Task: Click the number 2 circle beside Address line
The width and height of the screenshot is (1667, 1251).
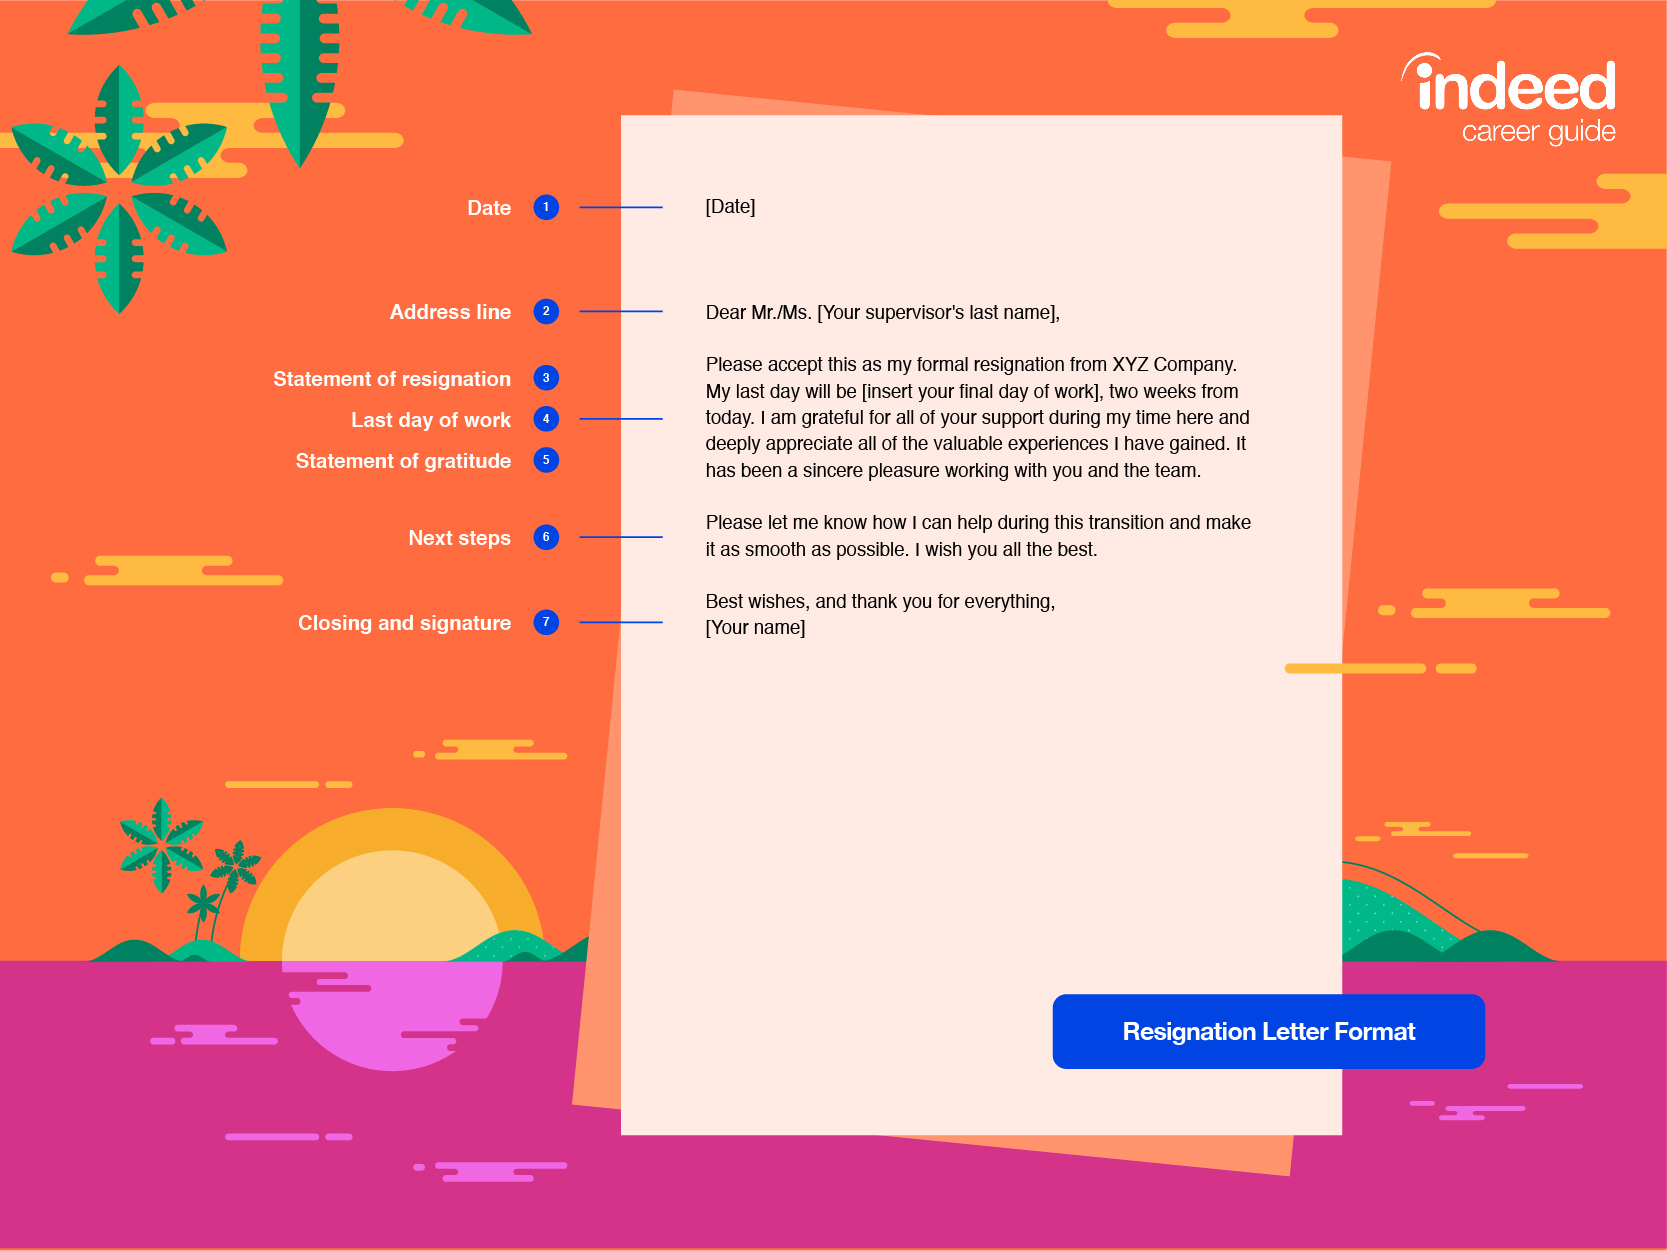Action: pyautogui.click(x=546, y=311)
